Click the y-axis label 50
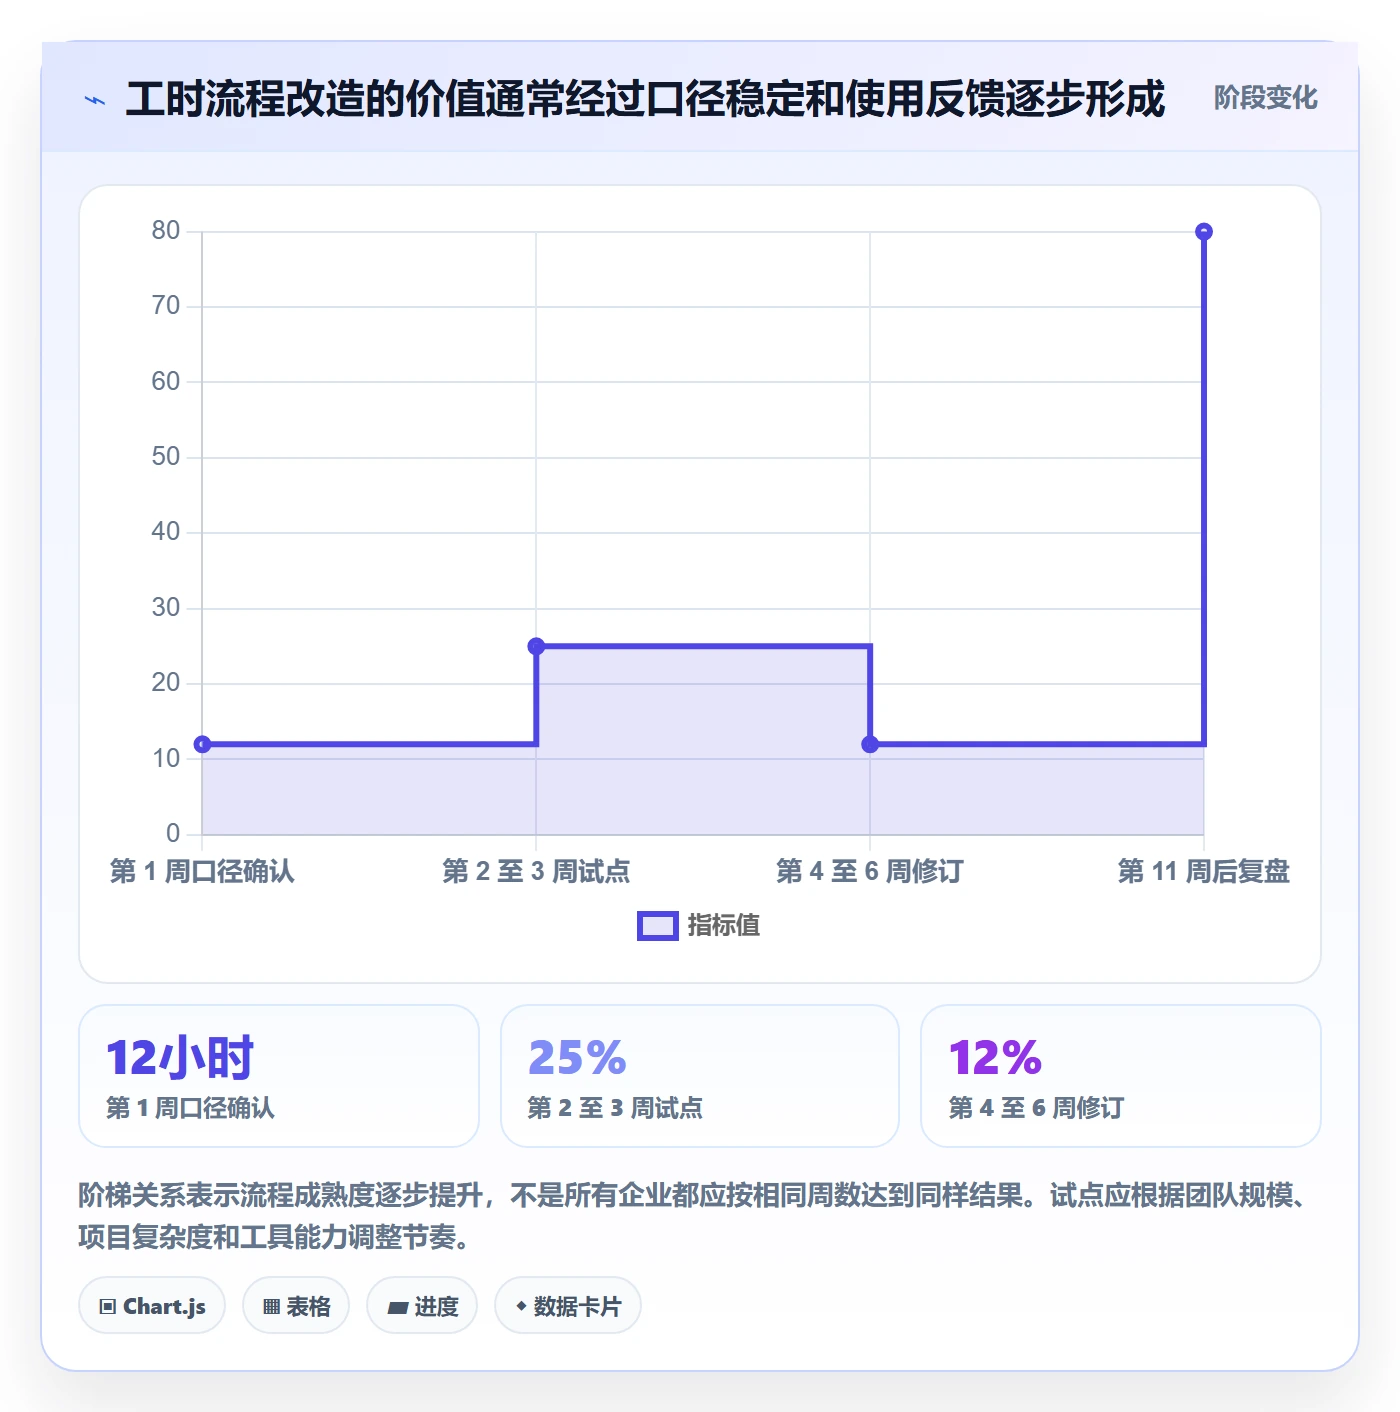The height and width of the screenshot is (1412, 1400). [x=166, y=457]
